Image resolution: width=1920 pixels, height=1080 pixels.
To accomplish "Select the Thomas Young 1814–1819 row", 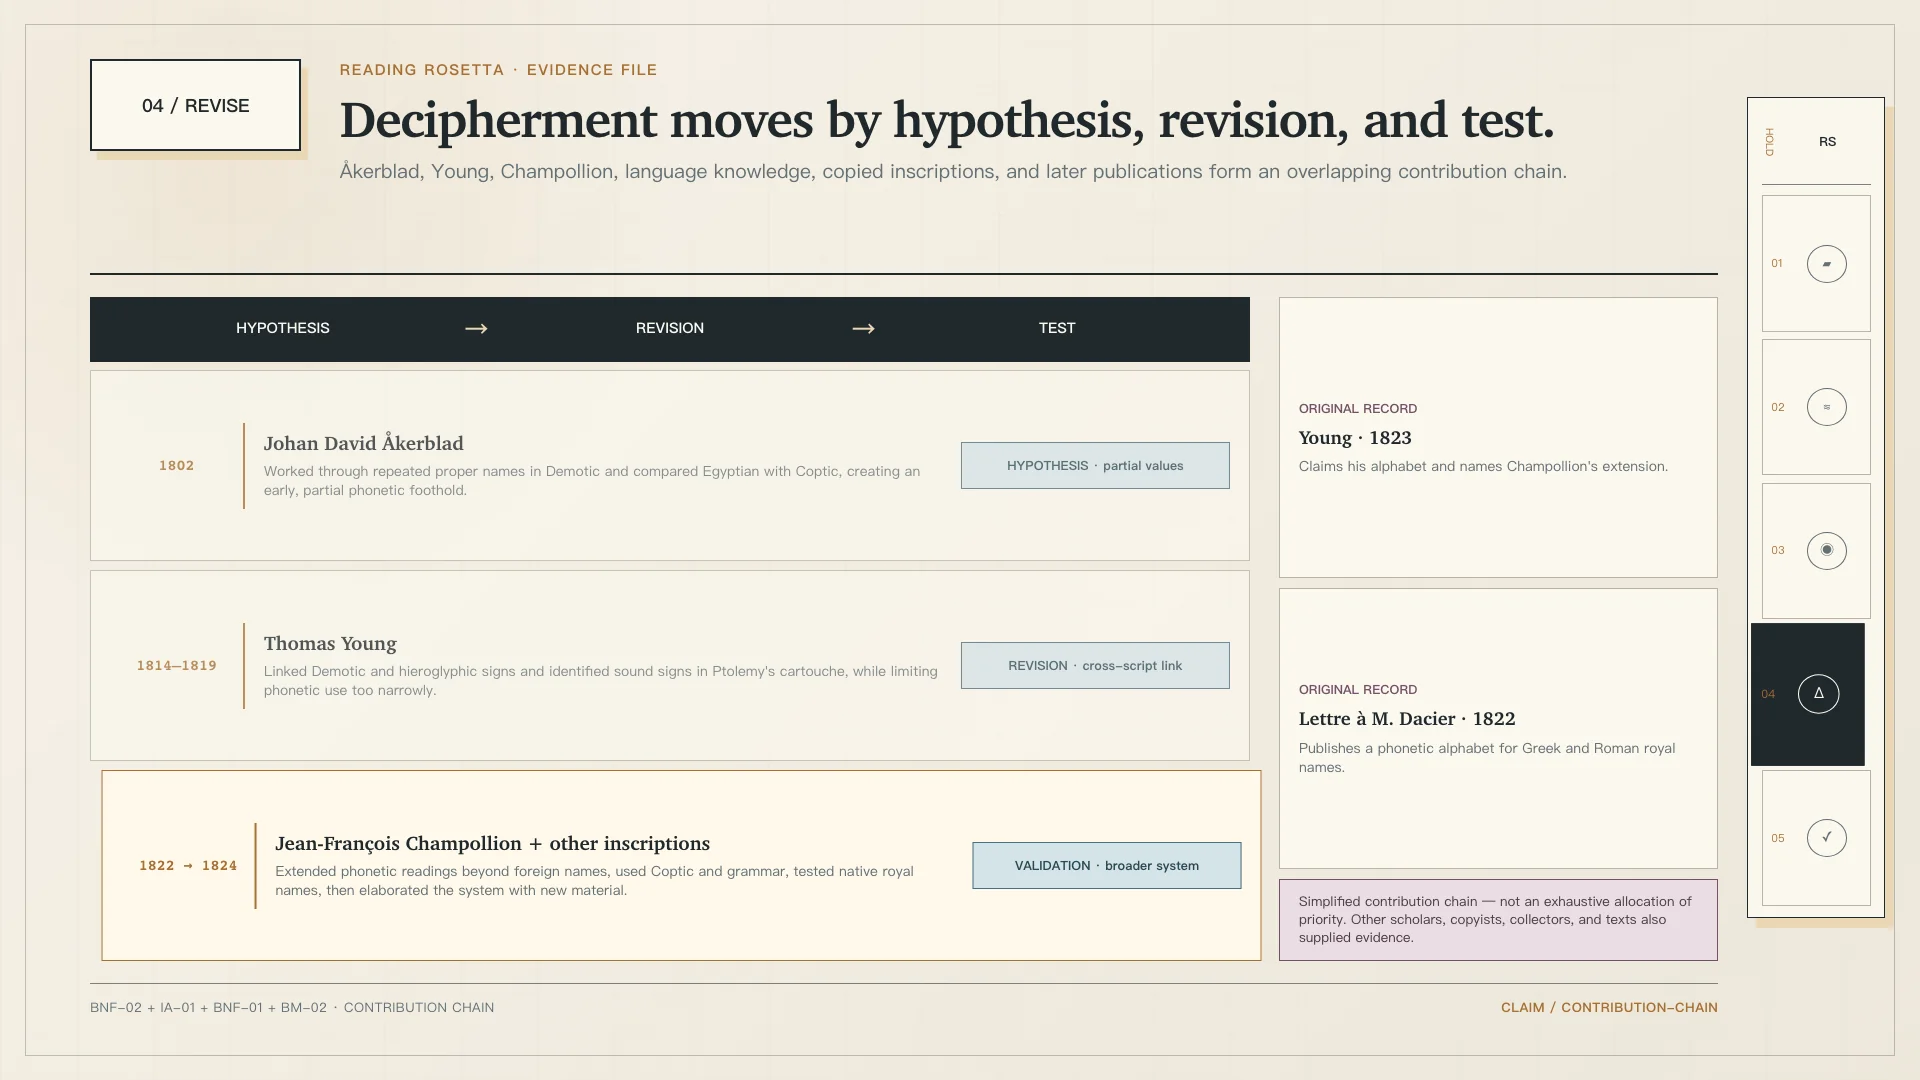I will click(x=669, y=666).
